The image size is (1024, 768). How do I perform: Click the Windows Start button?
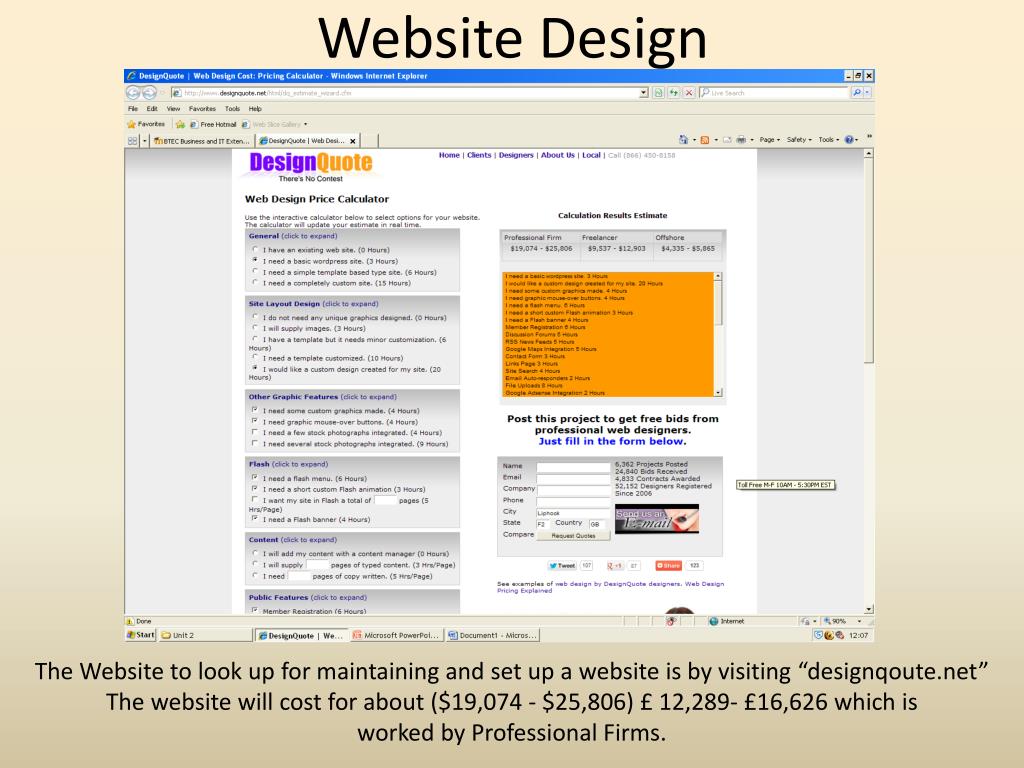point(140,635)
